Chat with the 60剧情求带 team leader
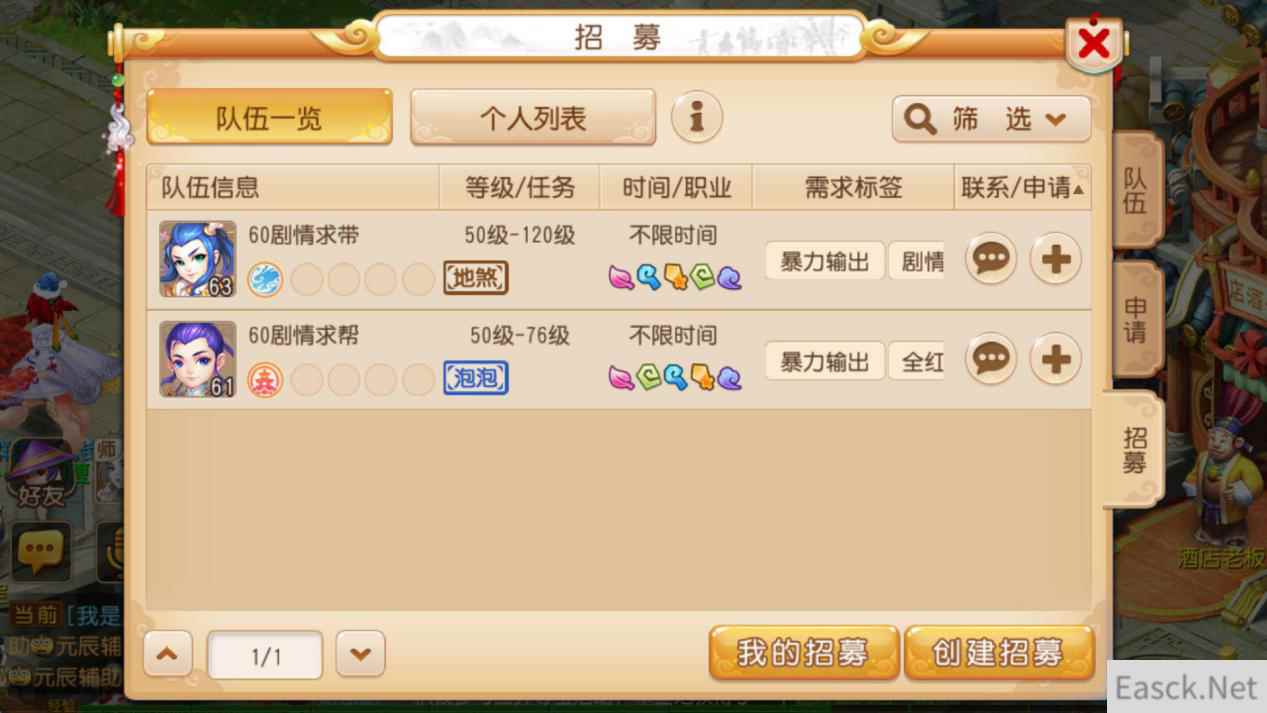Image resolution: width=1267 pixels, height=713 pixels. (991, 259)
